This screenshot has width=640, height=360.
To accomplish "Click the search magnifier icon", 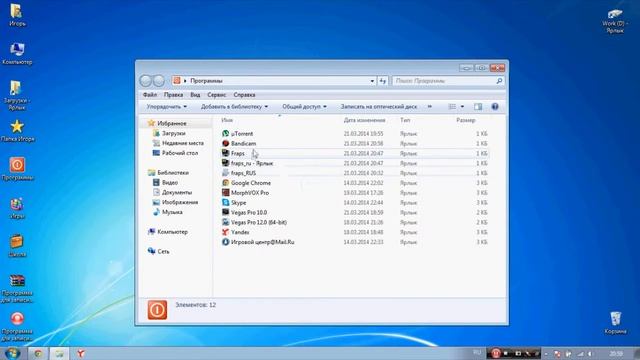I will point(499,81).
